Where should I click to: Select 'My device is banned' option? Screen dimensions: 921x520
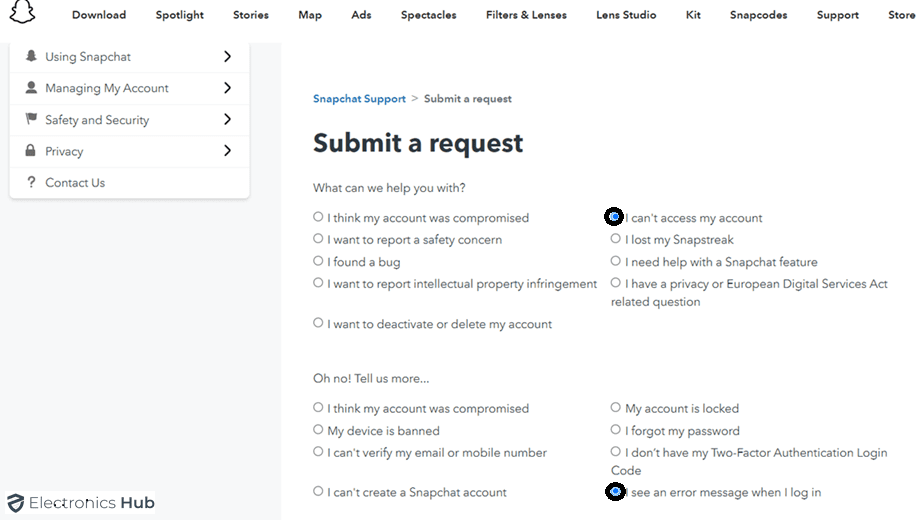pos(318,430)
